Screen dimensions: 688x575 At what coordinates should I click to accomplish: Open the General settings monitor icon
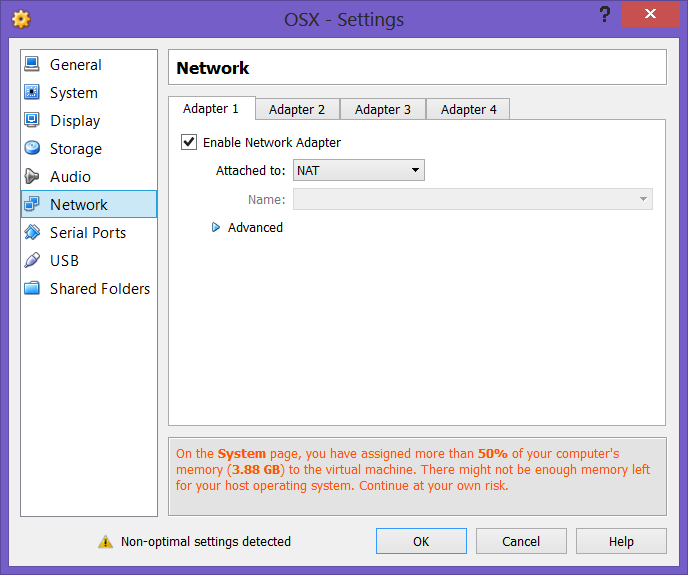pyautogui.click(x=32, y=64)
